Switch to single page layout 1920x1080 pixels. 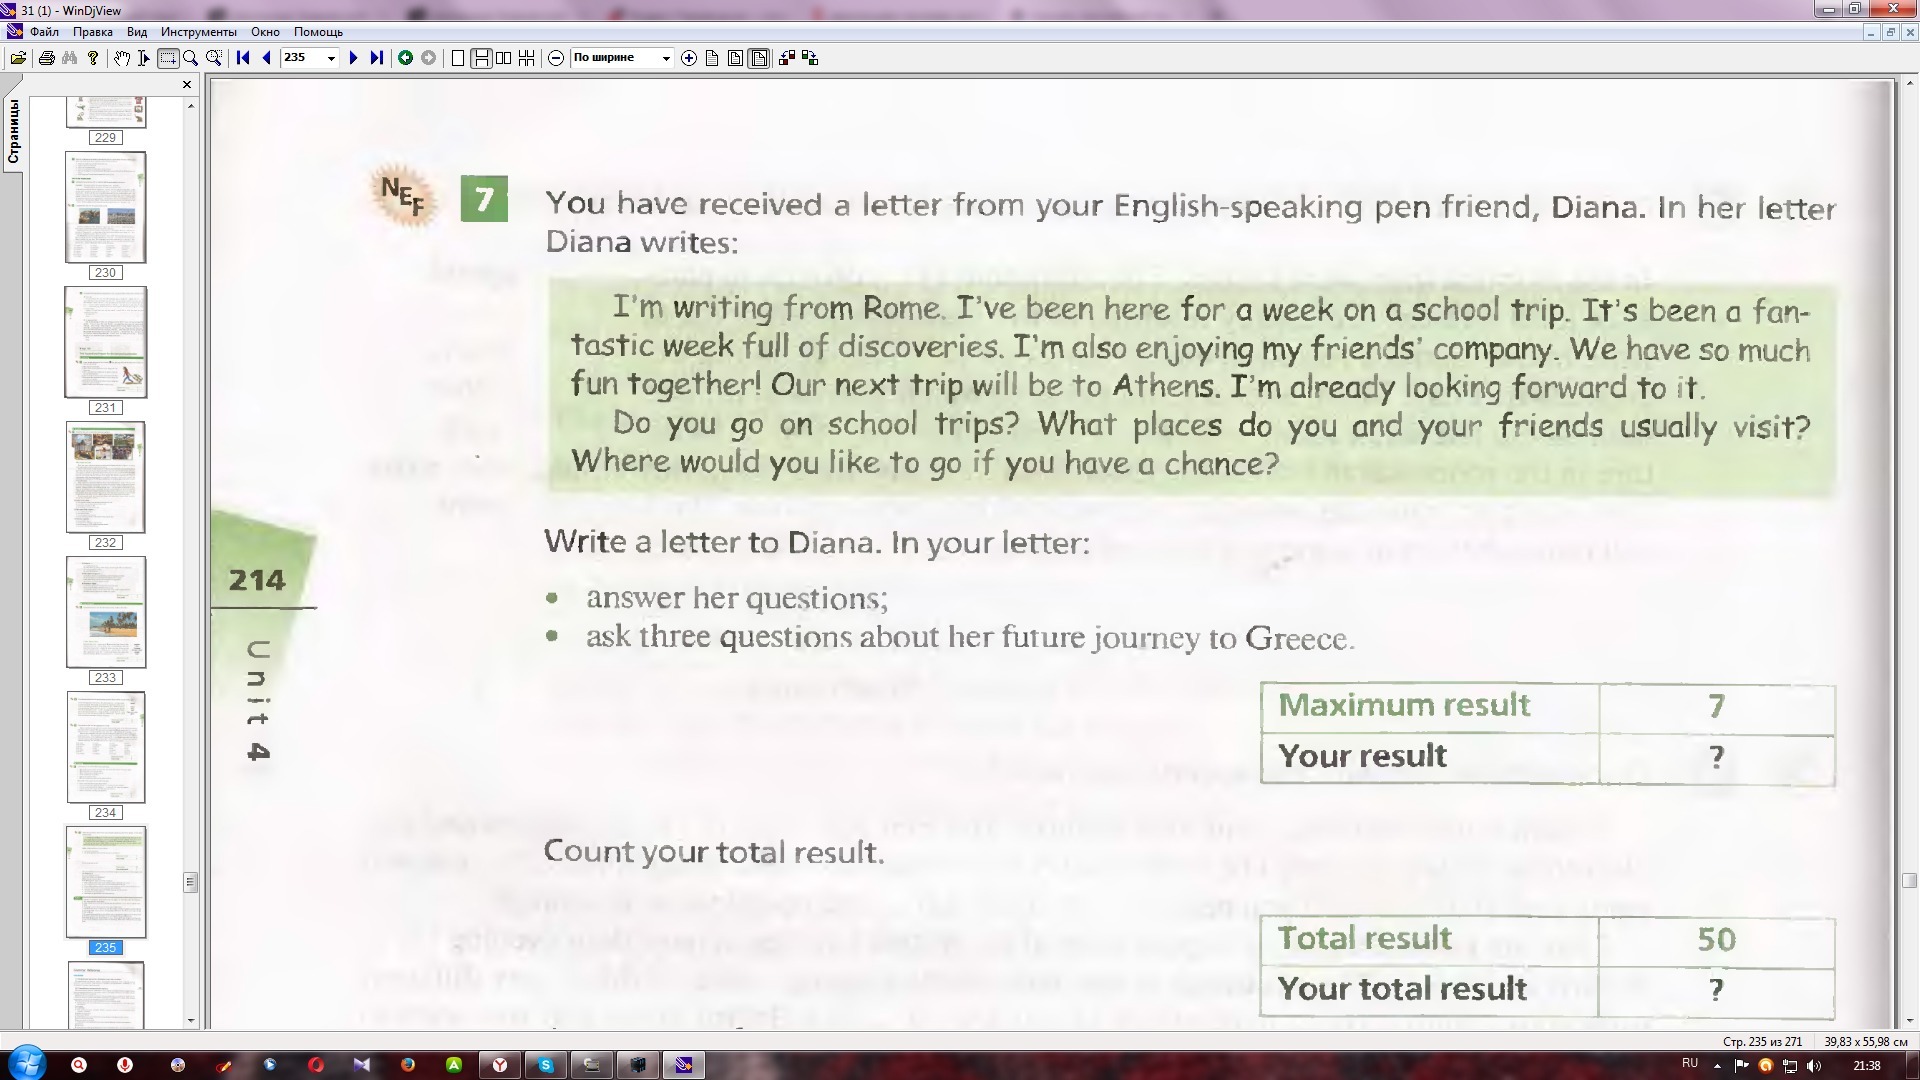tap(458, 58)
